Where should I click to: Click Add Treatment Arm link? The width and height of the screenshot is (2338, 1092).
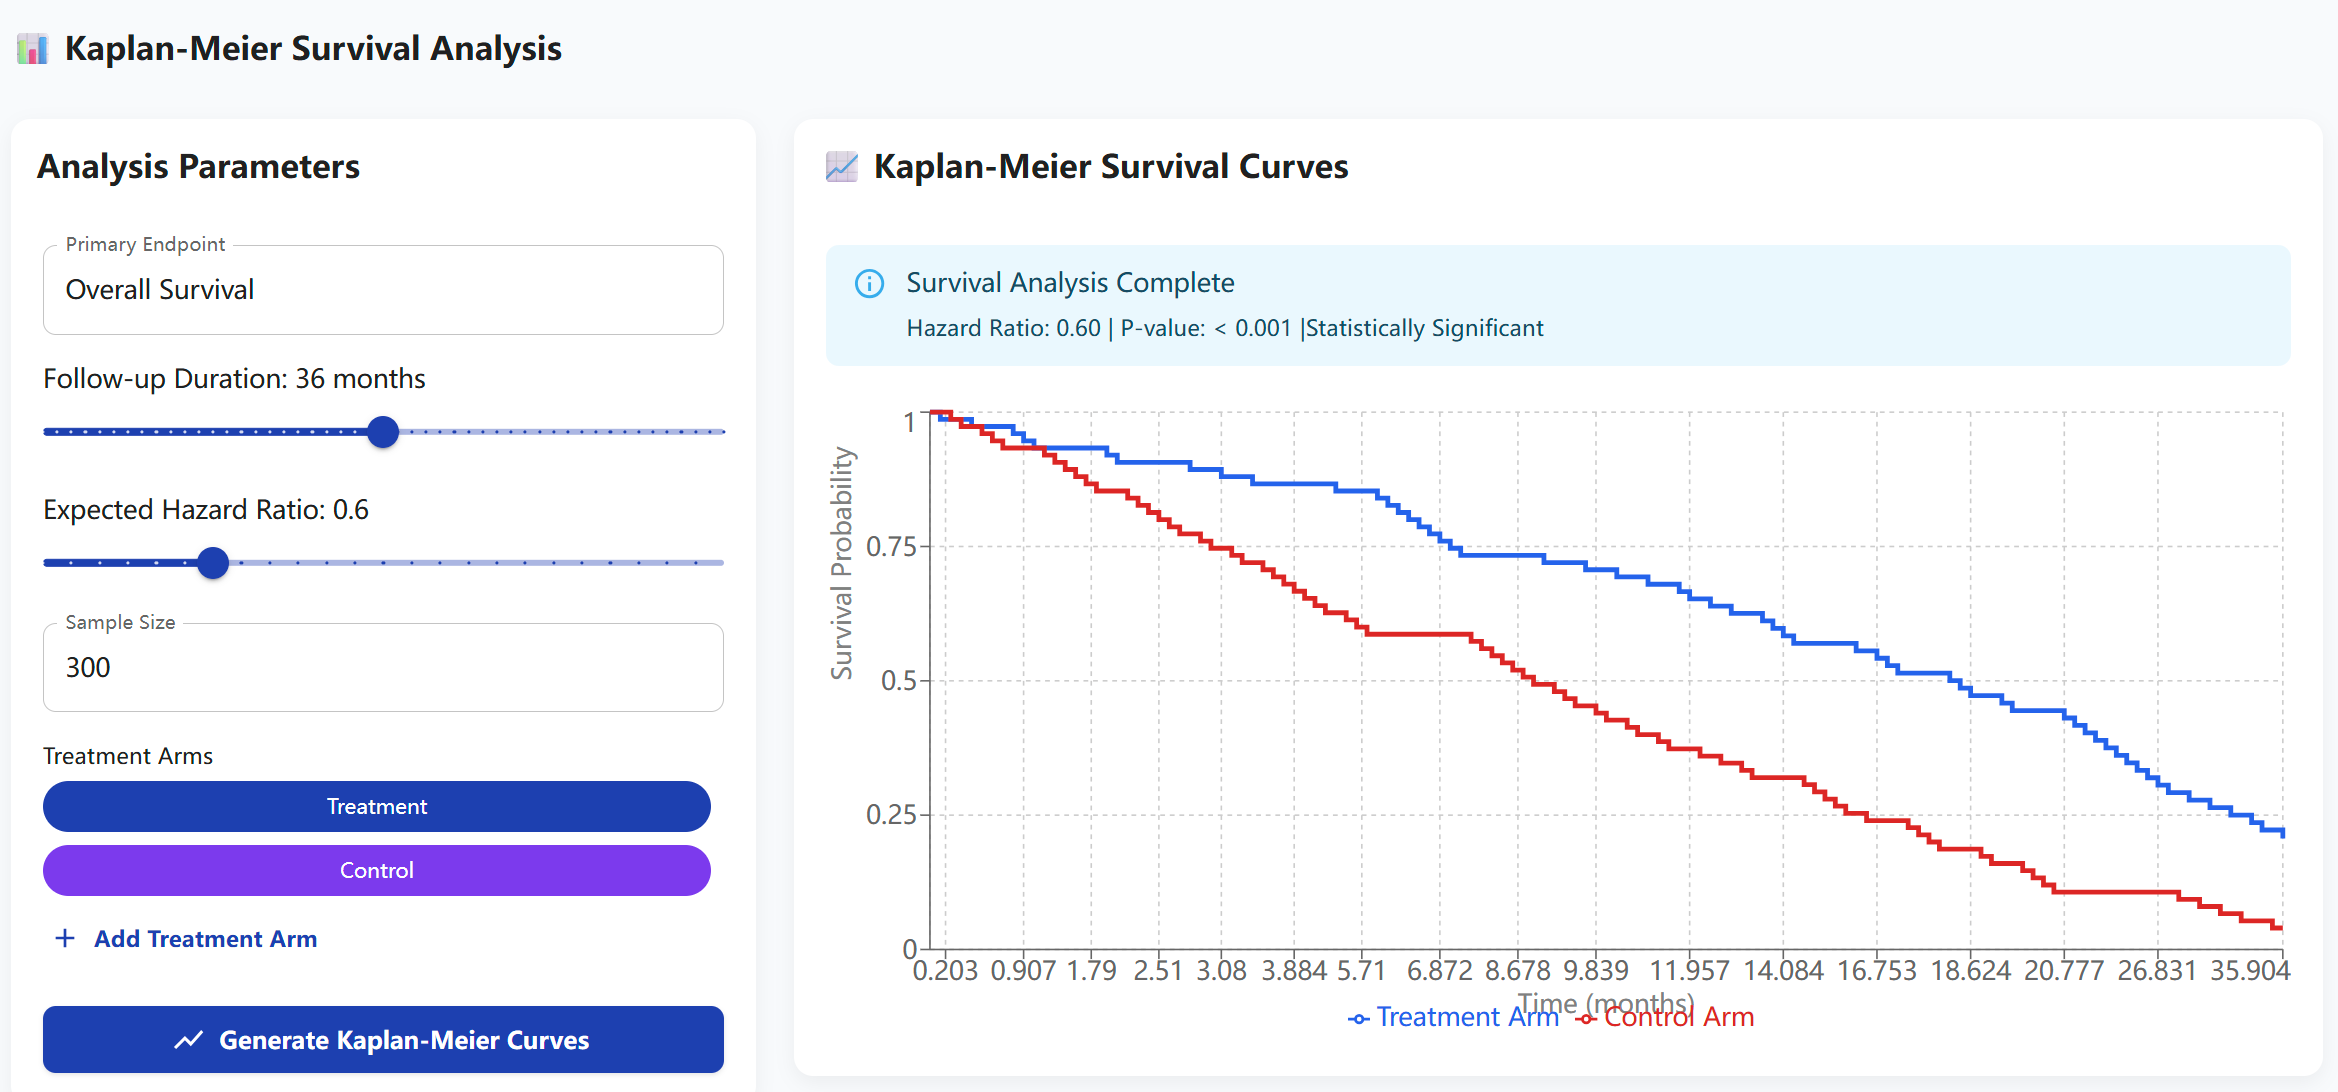[x=205, y=938]
